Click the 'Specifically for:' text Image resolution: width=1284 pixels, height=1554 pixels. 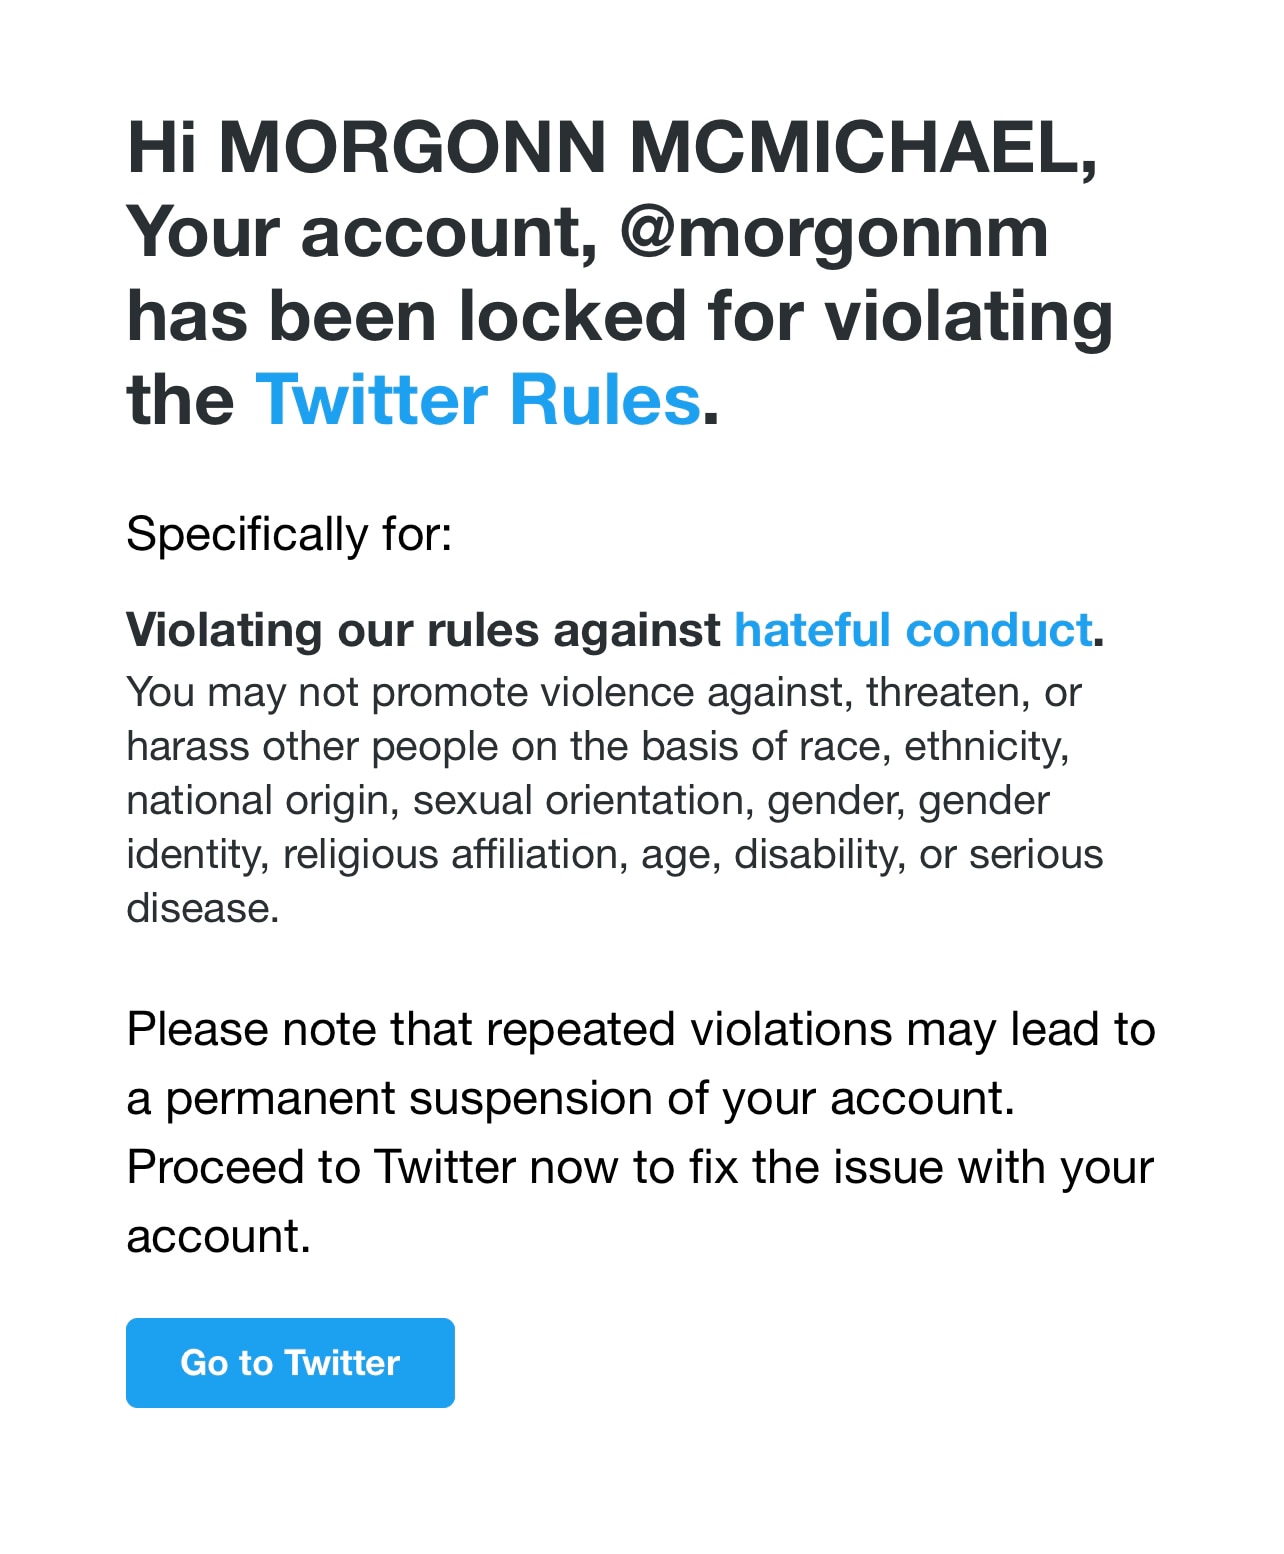[x=289, y=534]
